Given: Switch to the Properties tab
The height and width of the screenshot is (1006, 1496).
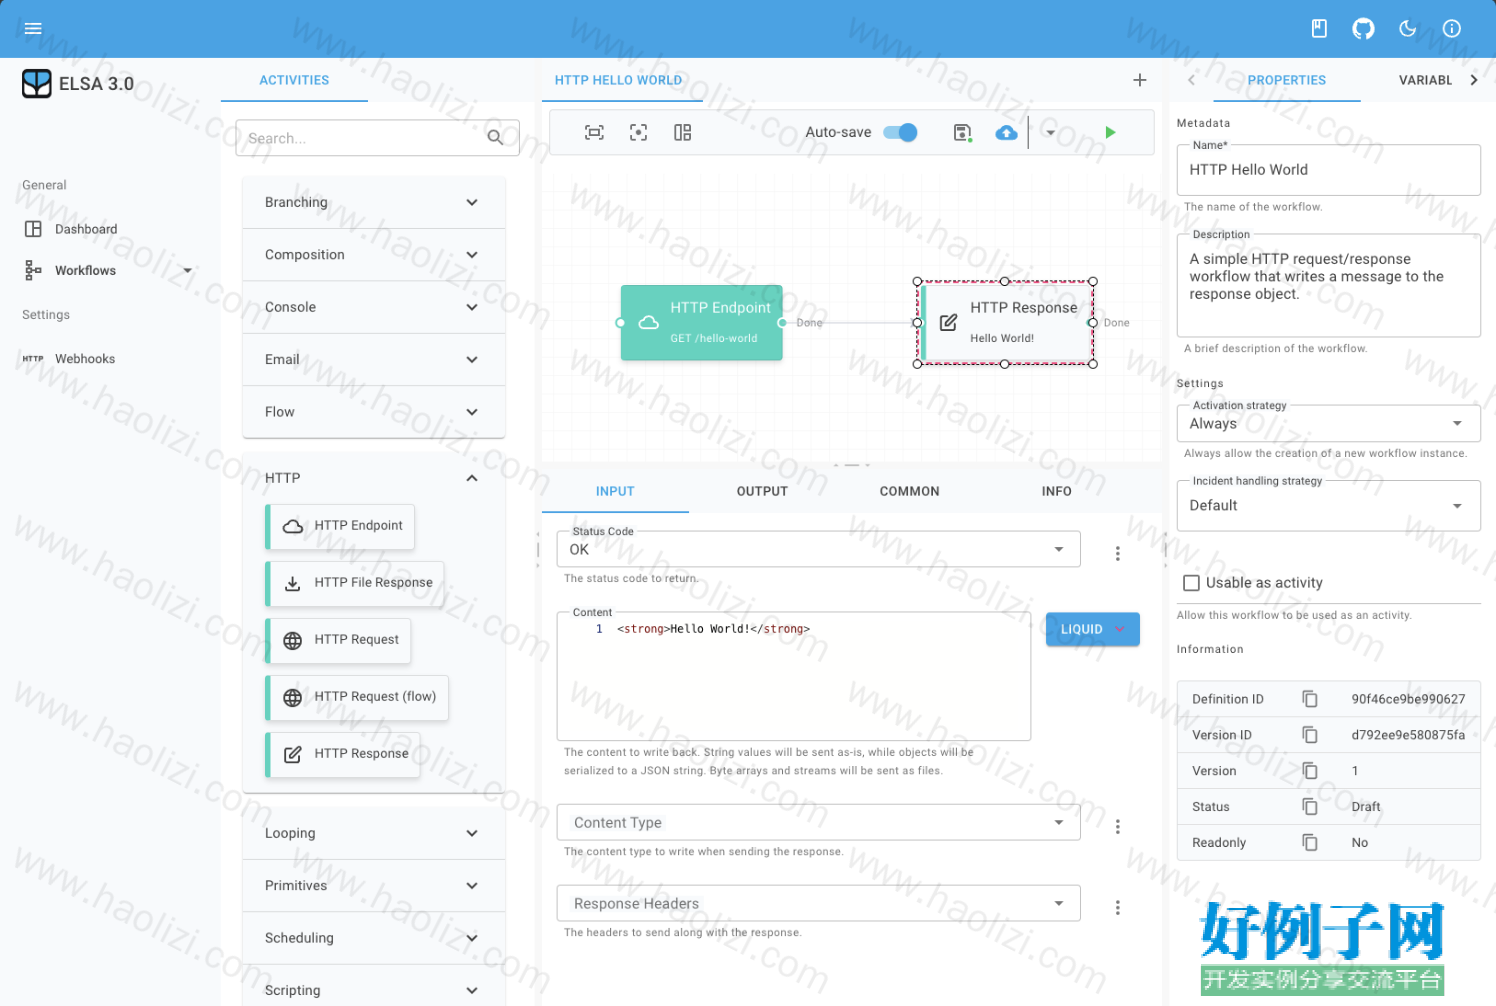Looking at the screenshot, I should (x=1287, y=80).
